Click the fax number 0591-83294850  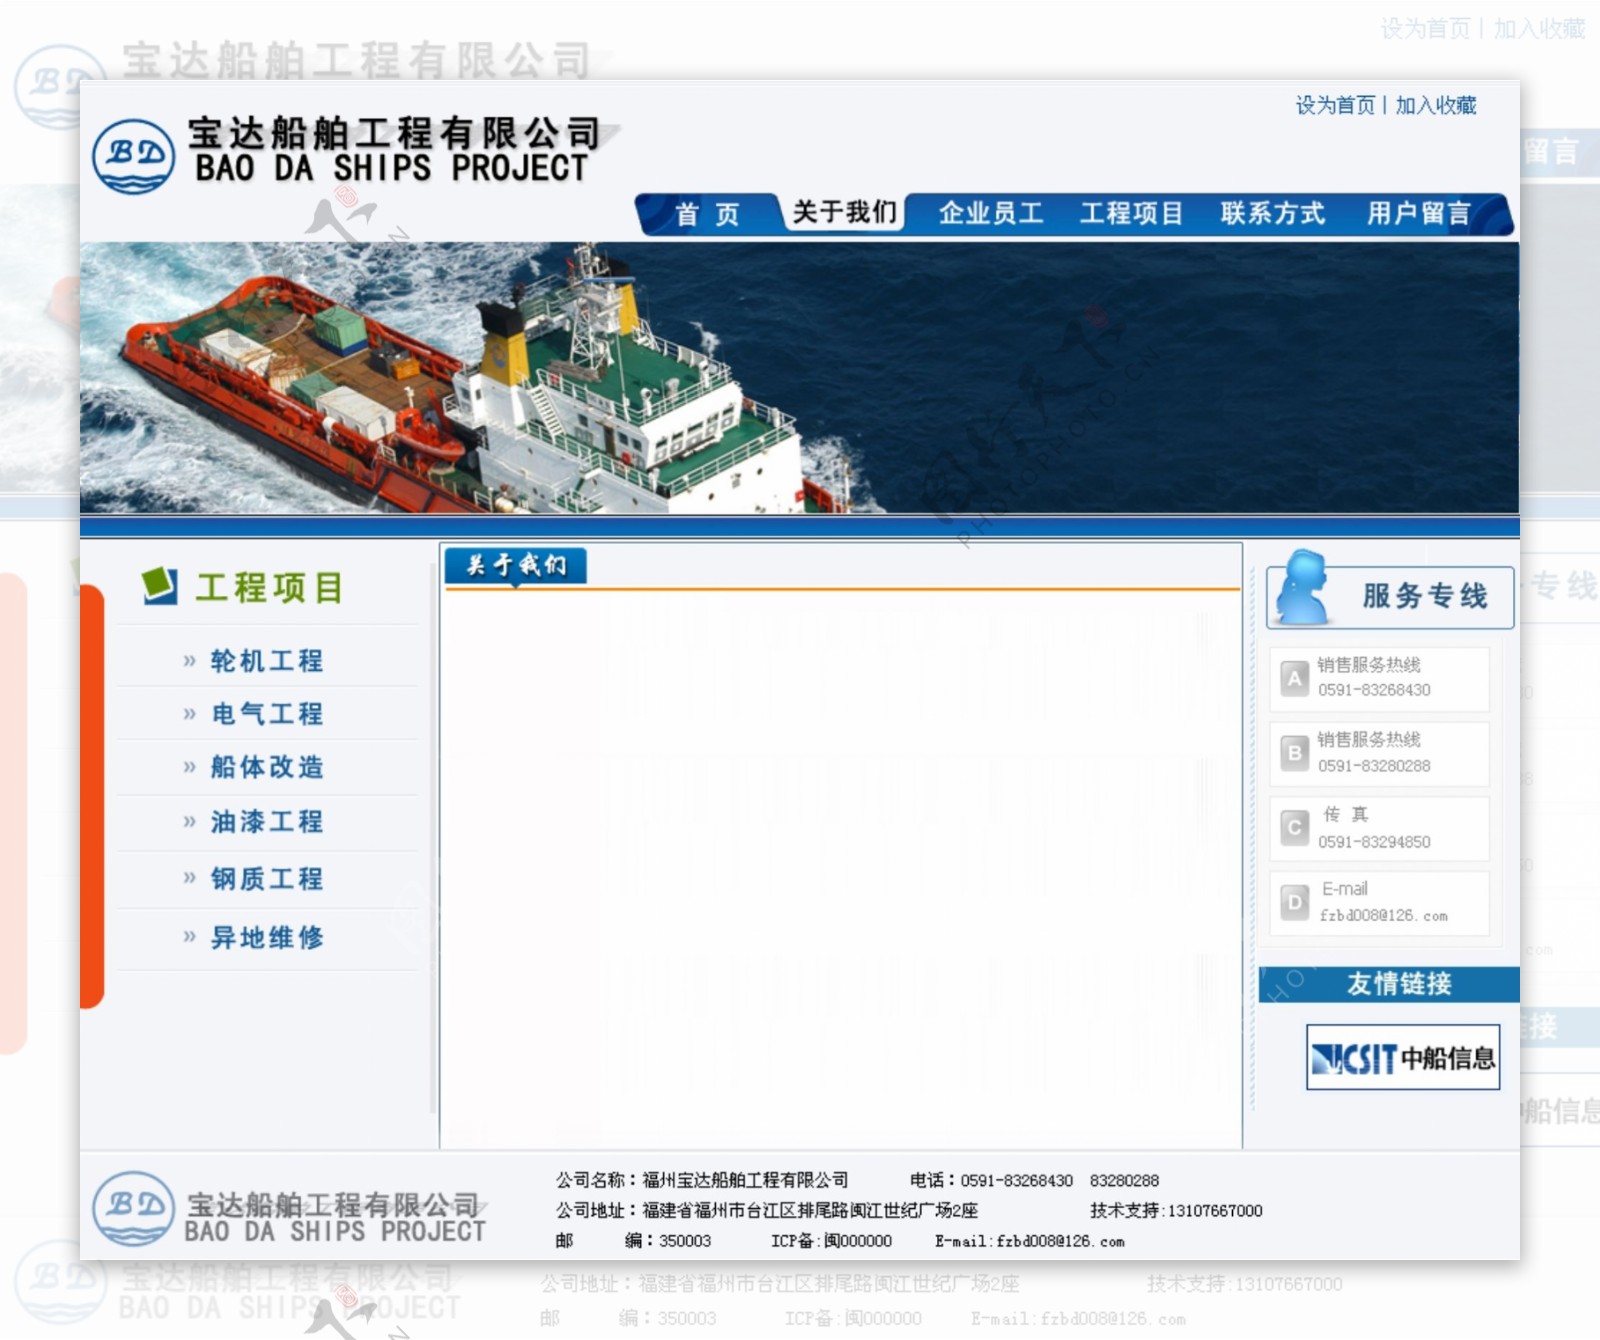click(1374, 842)
